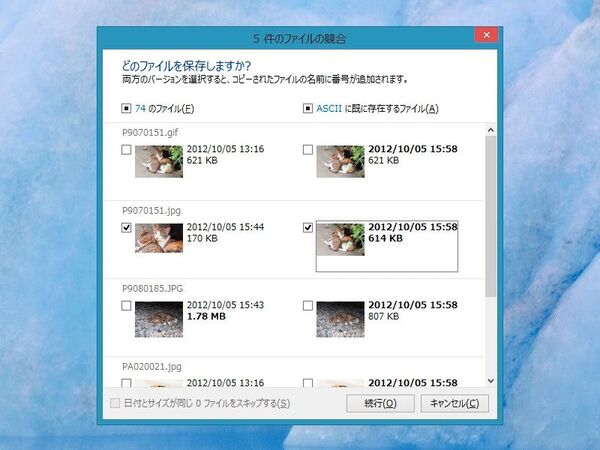The width and height of the screenshot is (600, 450).
Task: Open the 'ASCII' destination folder link
Action: [x=329, y=109]
